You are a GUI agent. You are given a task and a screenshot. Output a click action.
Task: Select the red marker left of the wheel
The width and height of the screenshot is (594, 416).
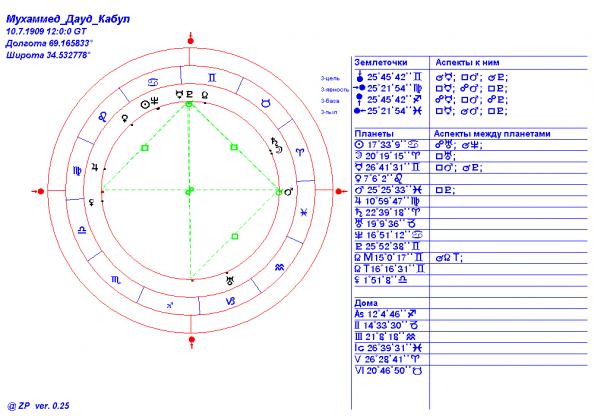click(x=39, y=191)
